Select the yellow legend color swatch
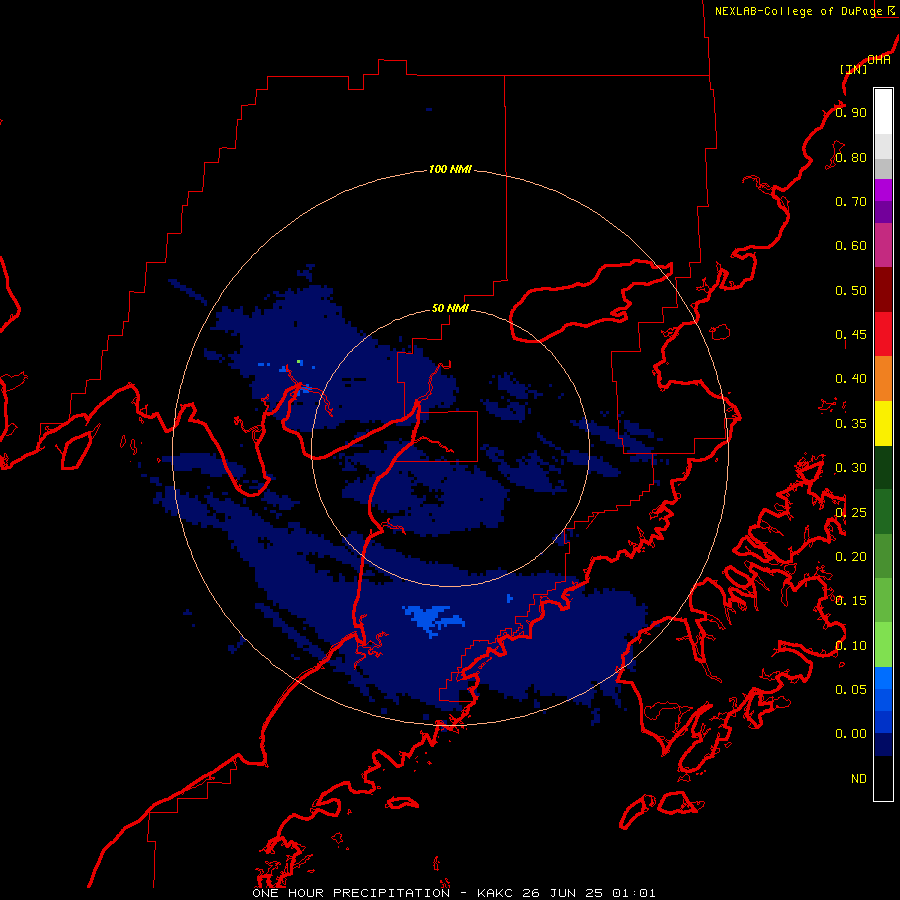Image resolution: width=900 pixels, height=900 pixels. tap(883, 423)
